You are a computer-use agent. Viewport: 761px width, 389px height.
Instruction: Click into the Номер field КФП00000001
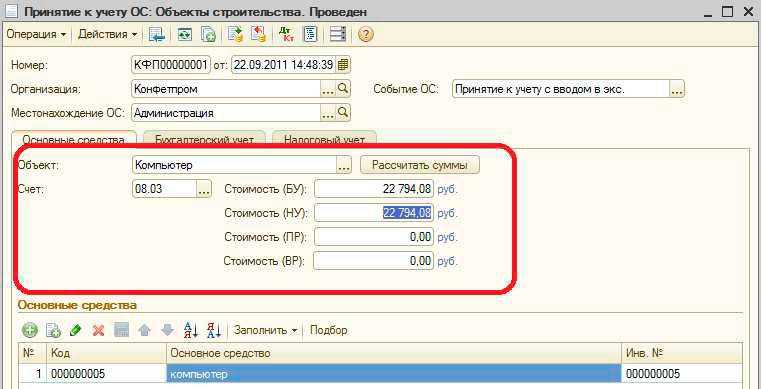click(x=171, y=65)
